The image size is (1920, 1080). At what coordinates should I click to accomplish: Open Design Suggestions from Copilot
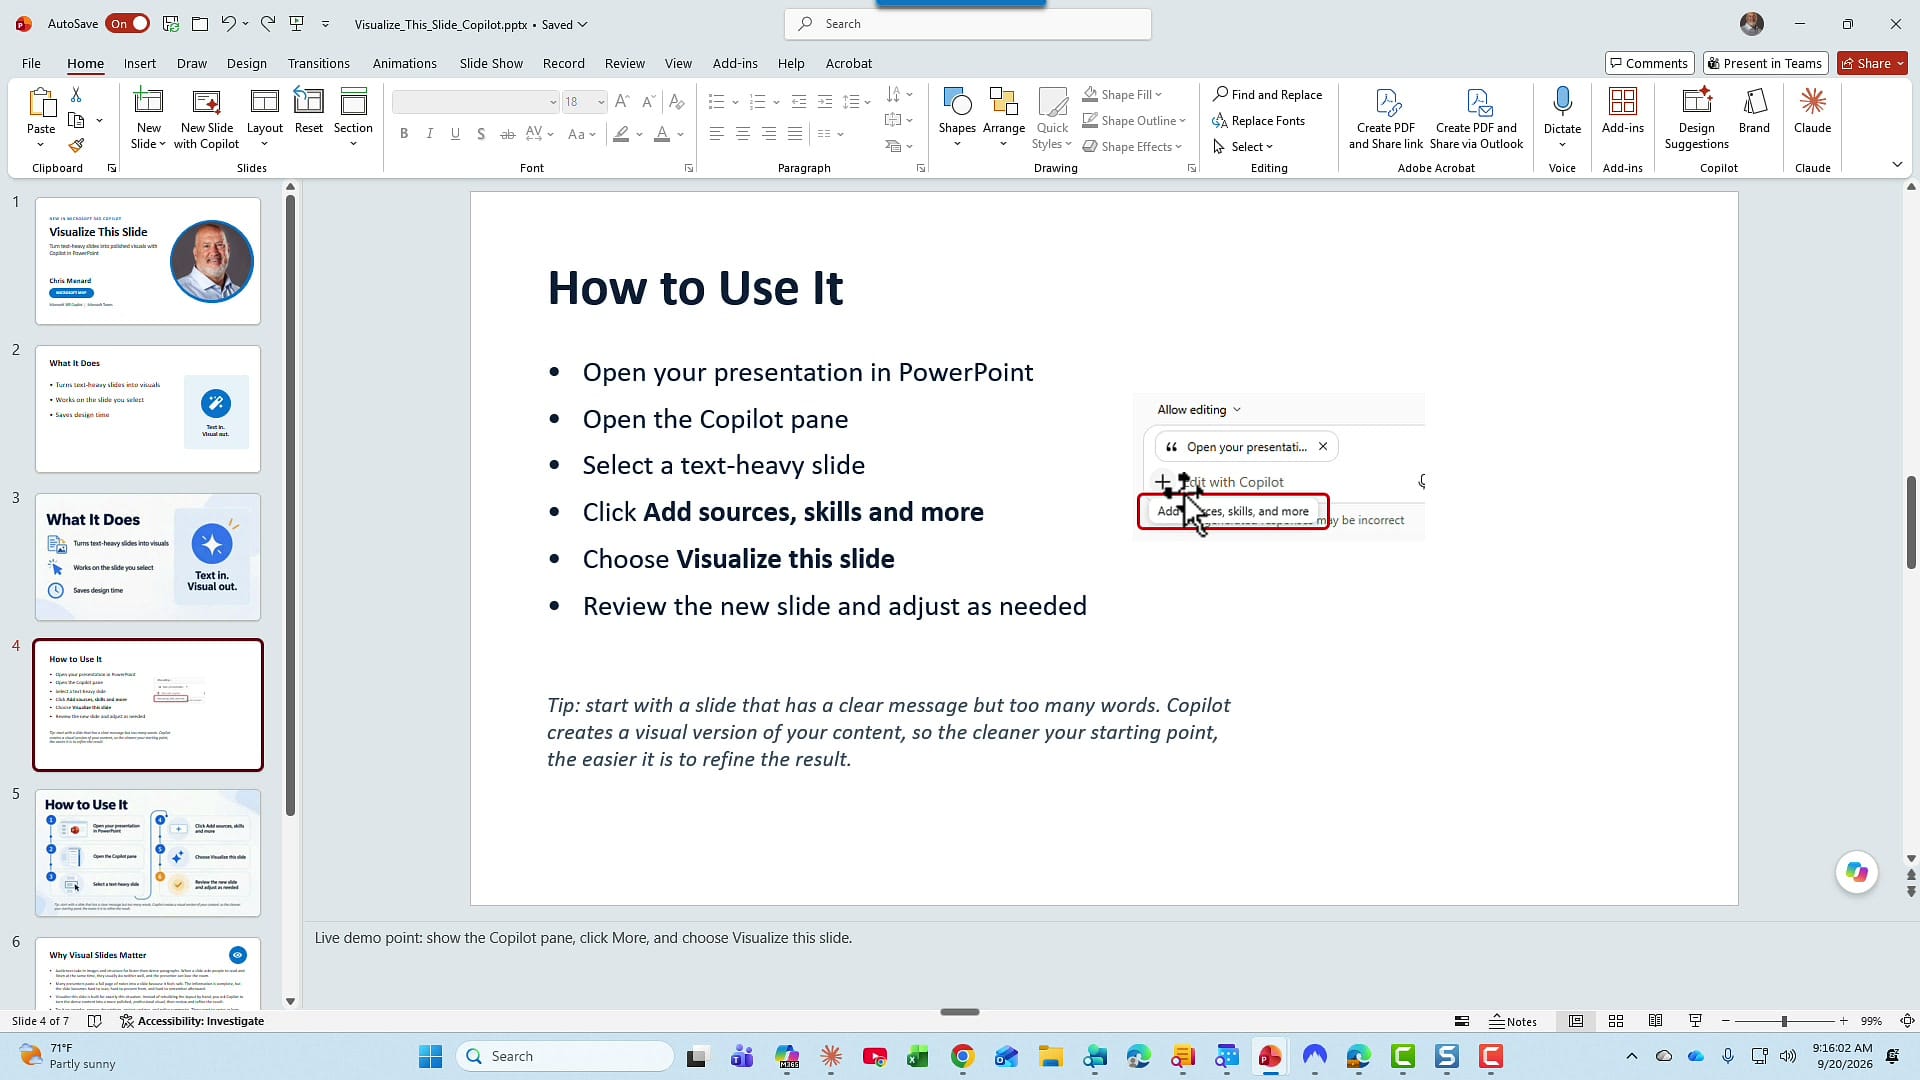(1696, 119)
